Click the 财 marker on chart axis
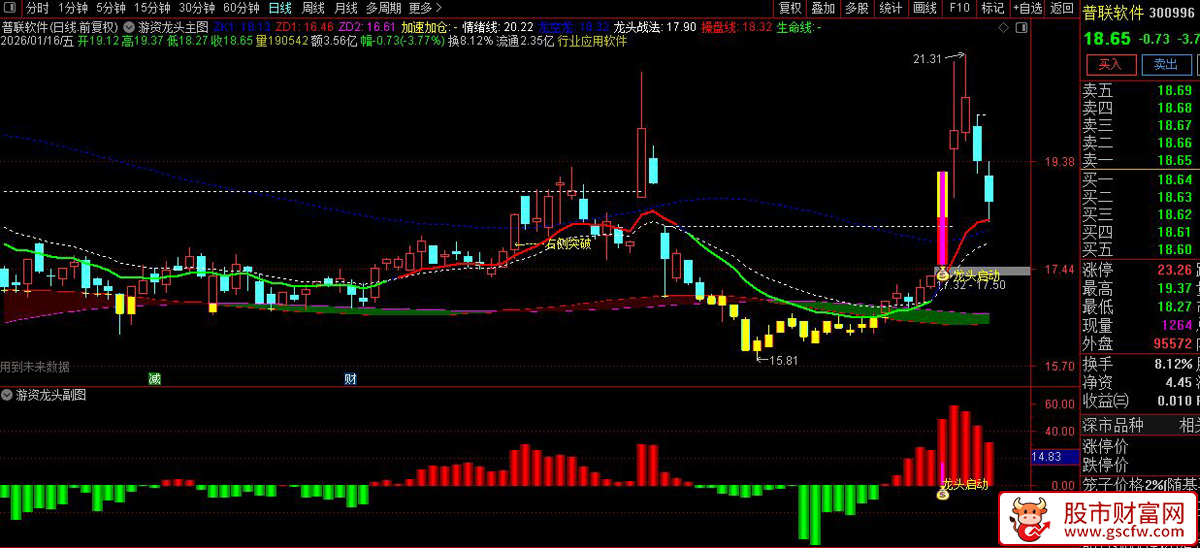The image size is (1200, 548). (351, 379)
